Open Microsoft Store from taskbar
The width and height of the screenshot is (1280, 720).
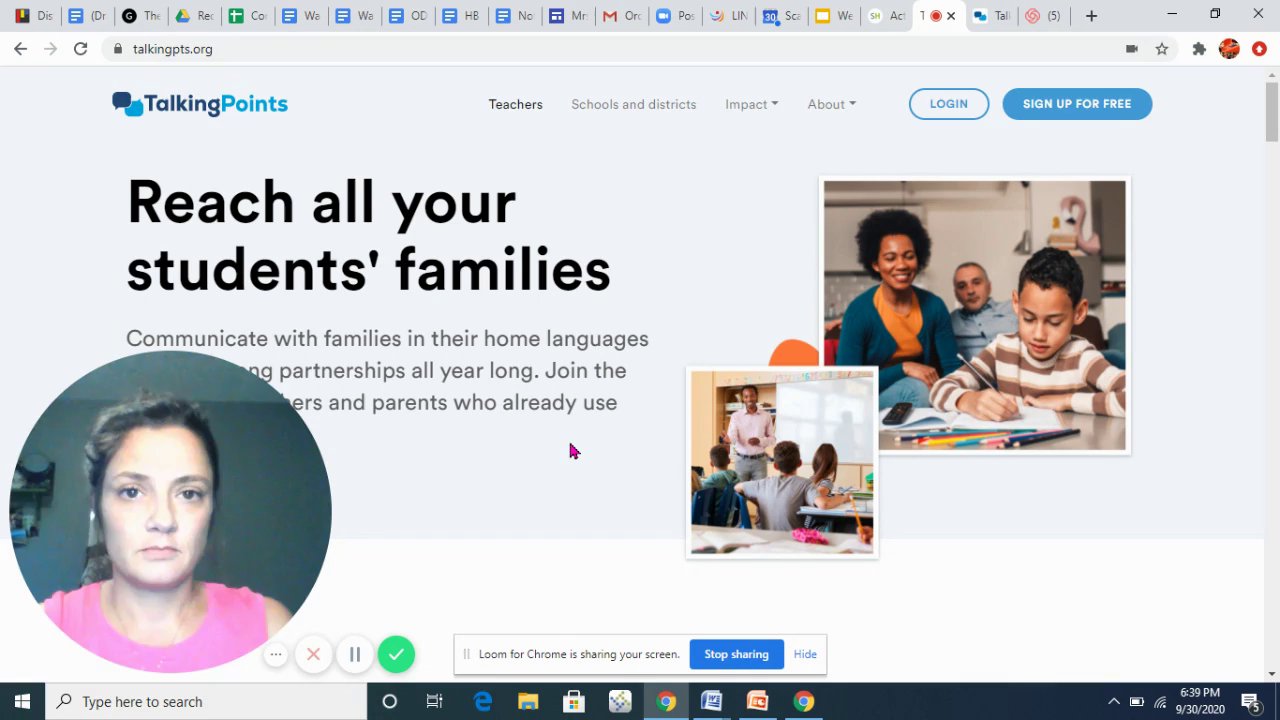click(574, 701)
